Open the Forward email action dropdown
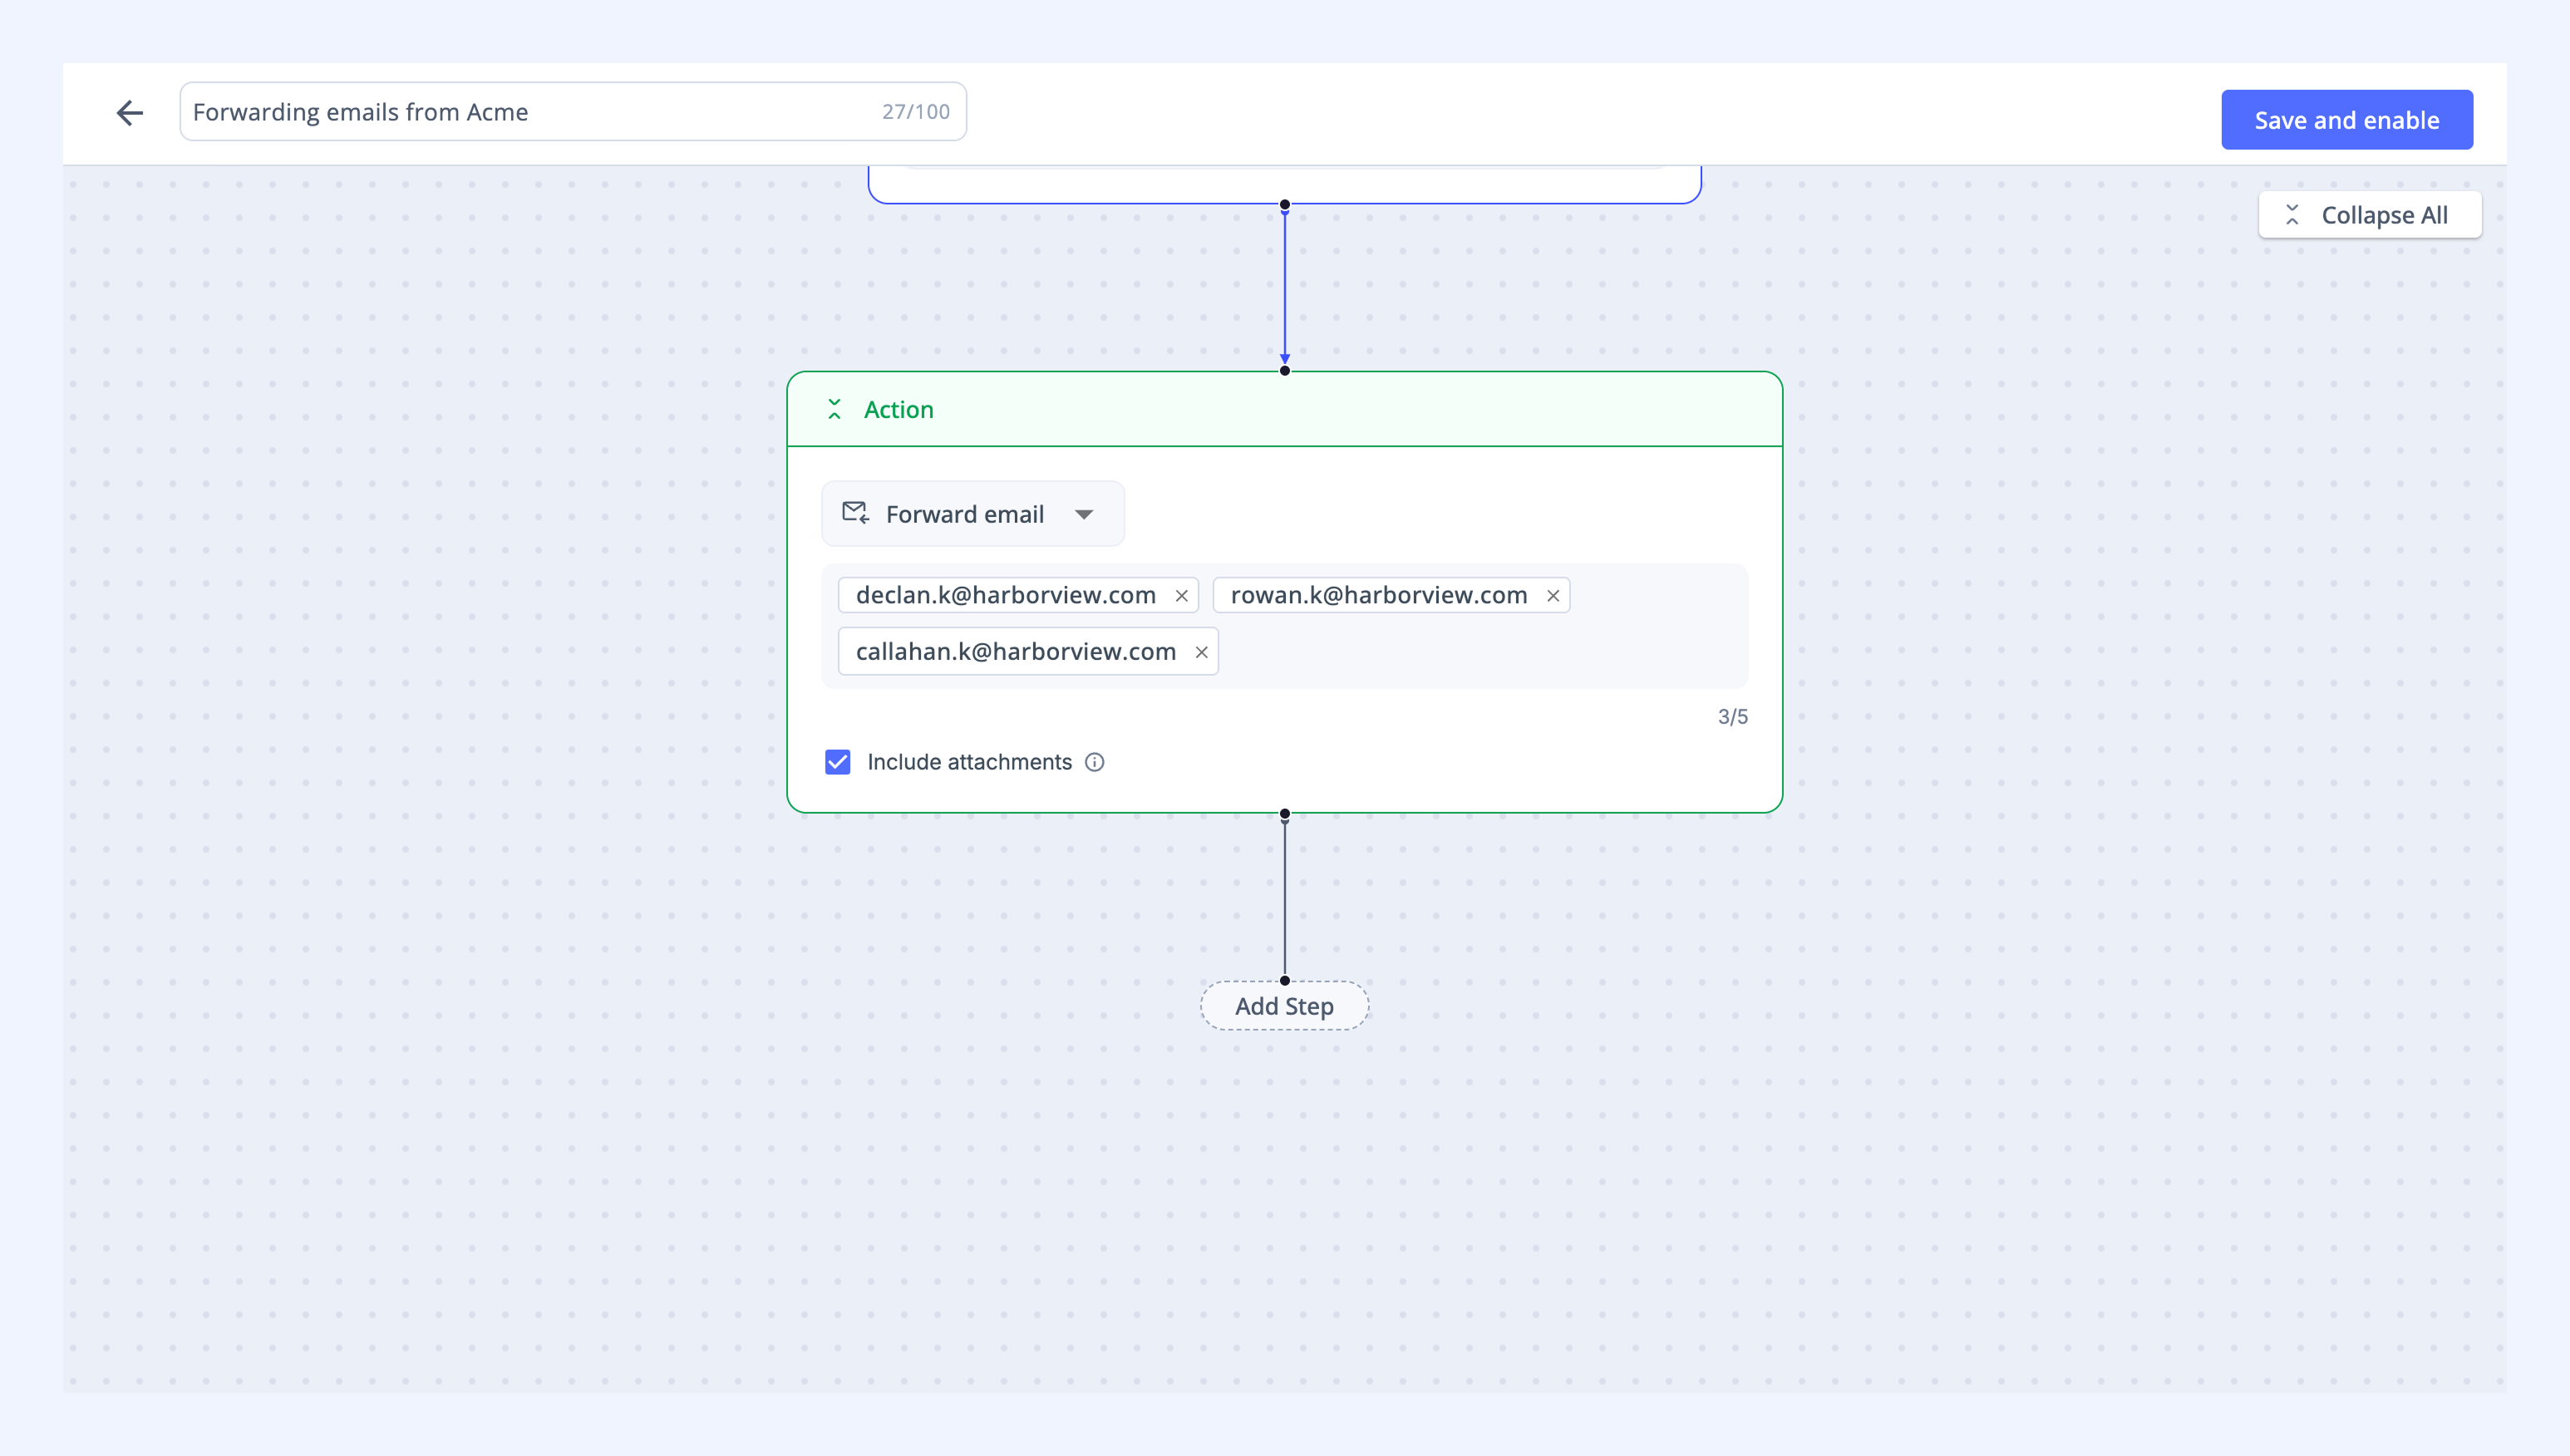This screenshot has height=1456, width=2570. [973, 514]
